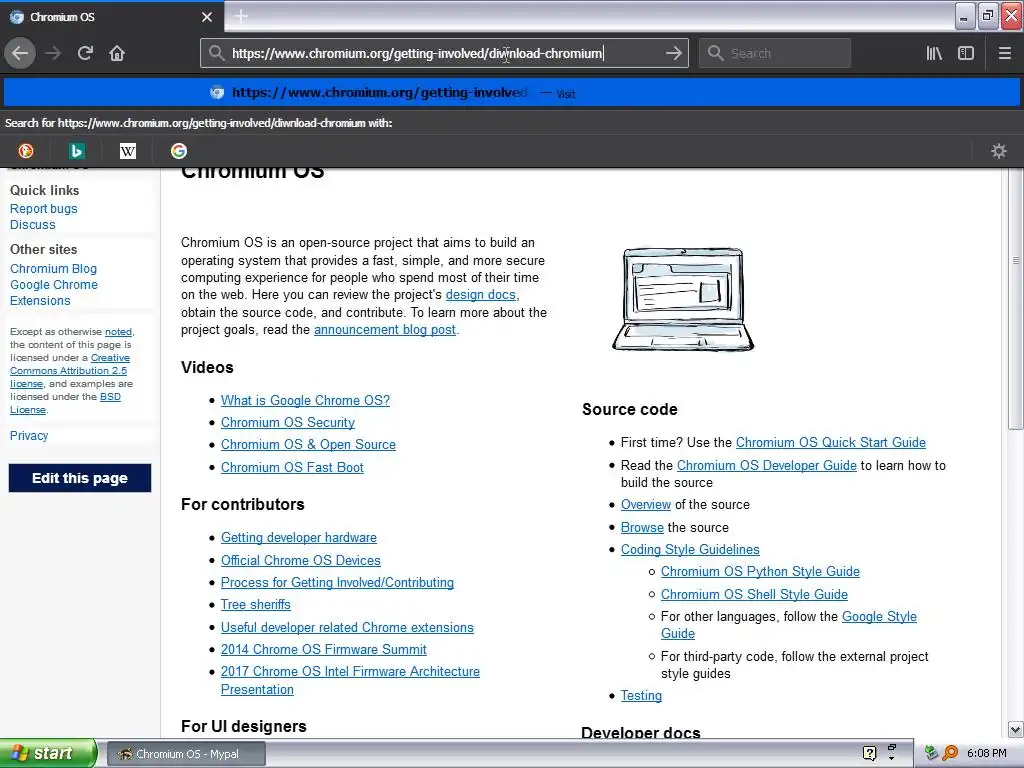This screenshot has height=768, width=1024.
Task: Open What is Google Chrome OS? video
Action: [305, 400]
